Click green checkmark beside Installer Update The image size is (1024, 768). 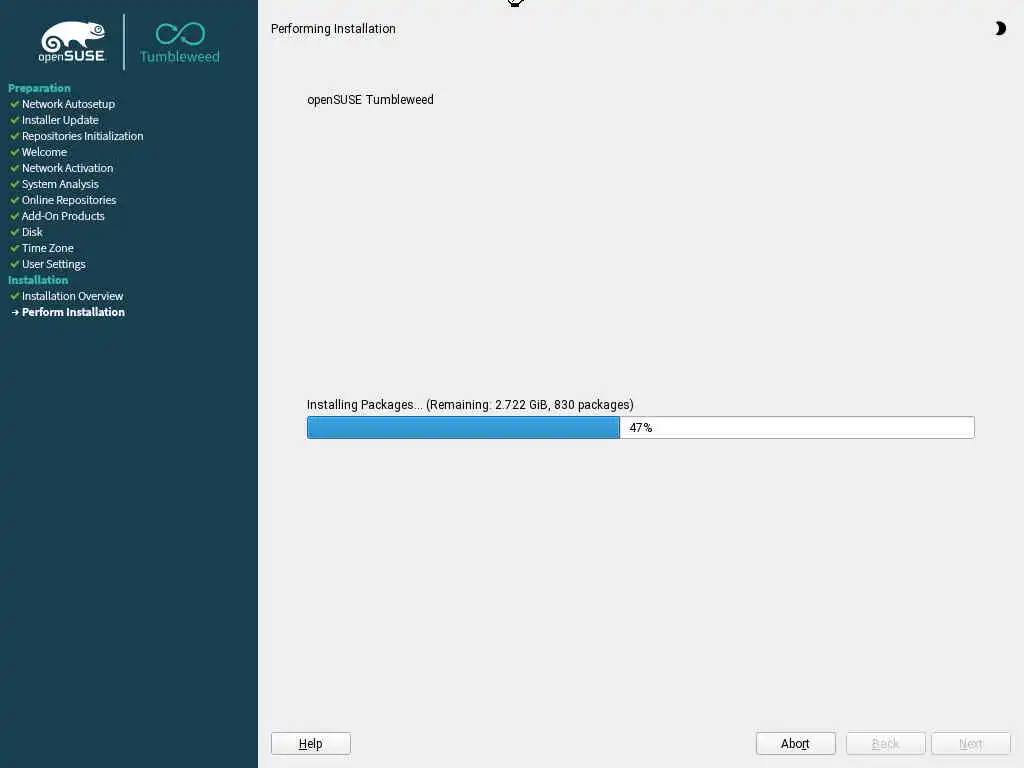point(14,120)
